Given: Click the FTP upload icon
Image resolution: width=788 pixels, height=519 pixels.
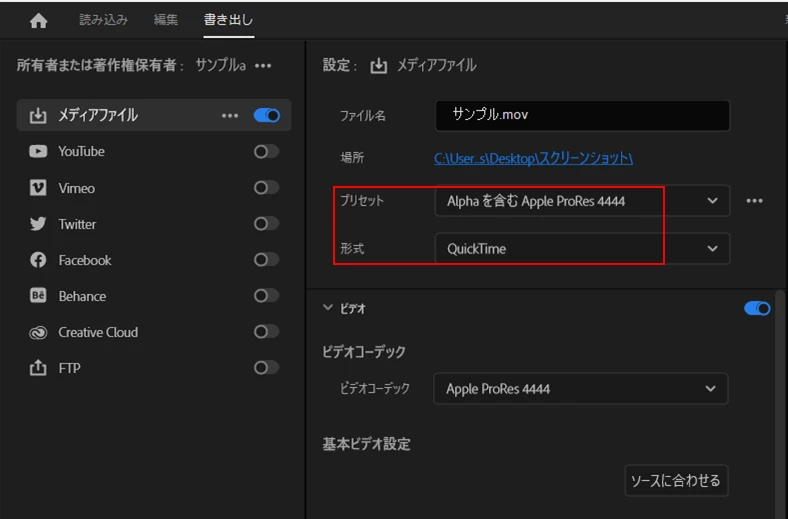Looking at the screenshot, I should 38,368.
